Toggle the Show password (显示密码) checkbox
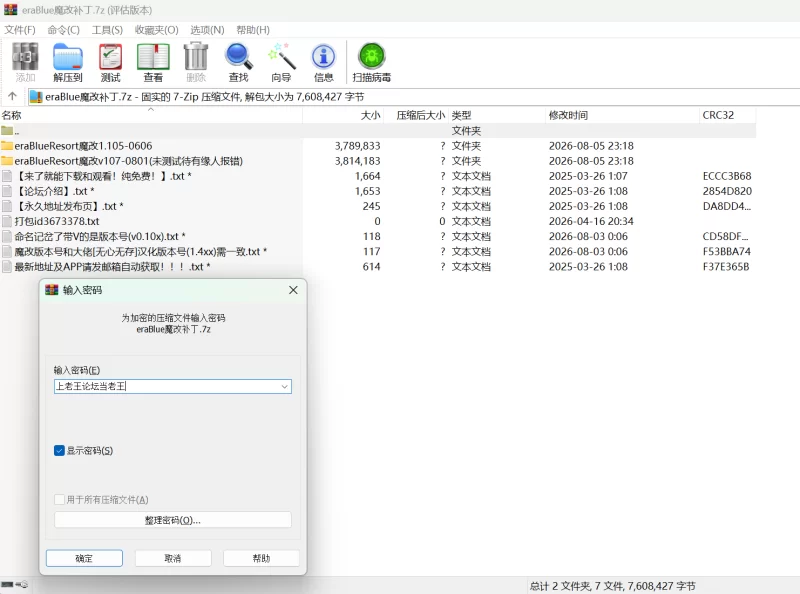The height and width of the screenshot is (594, 800). click(59, 451)
